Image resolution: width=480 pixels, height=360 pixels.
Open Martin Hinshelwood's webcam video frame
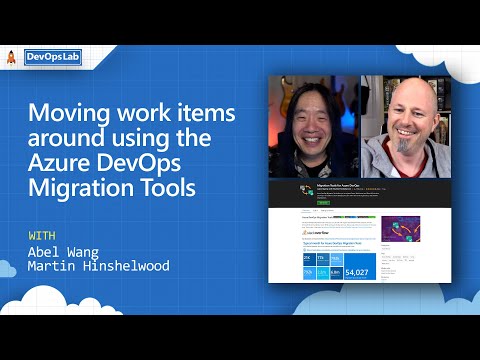click(x=406, y=127)
